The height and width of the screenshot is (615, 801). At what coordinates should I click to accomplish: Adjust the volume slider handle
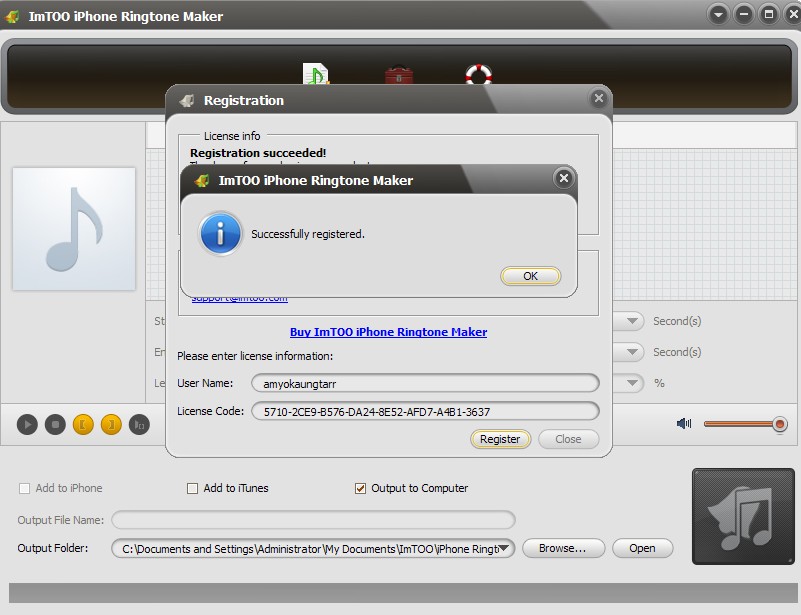pyautogui.click(x=780, y=424)
